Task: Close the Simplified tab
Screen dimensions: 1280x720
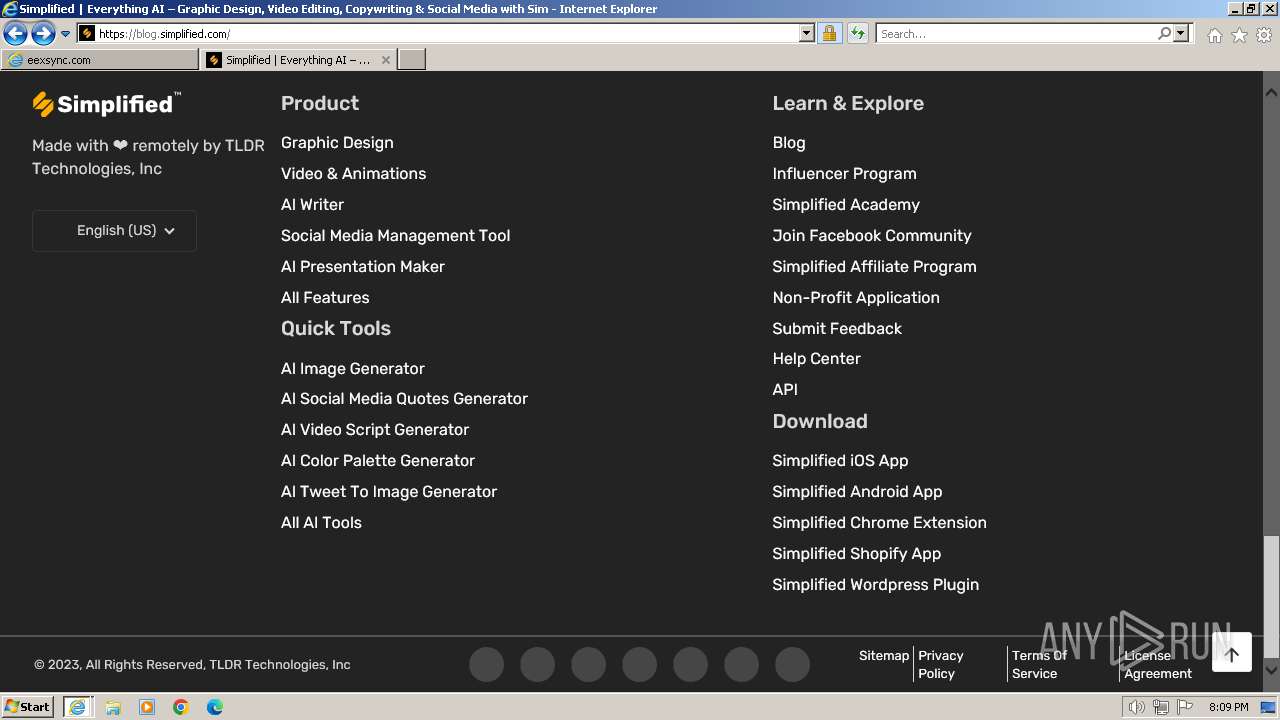Action: tap(386, 60)
